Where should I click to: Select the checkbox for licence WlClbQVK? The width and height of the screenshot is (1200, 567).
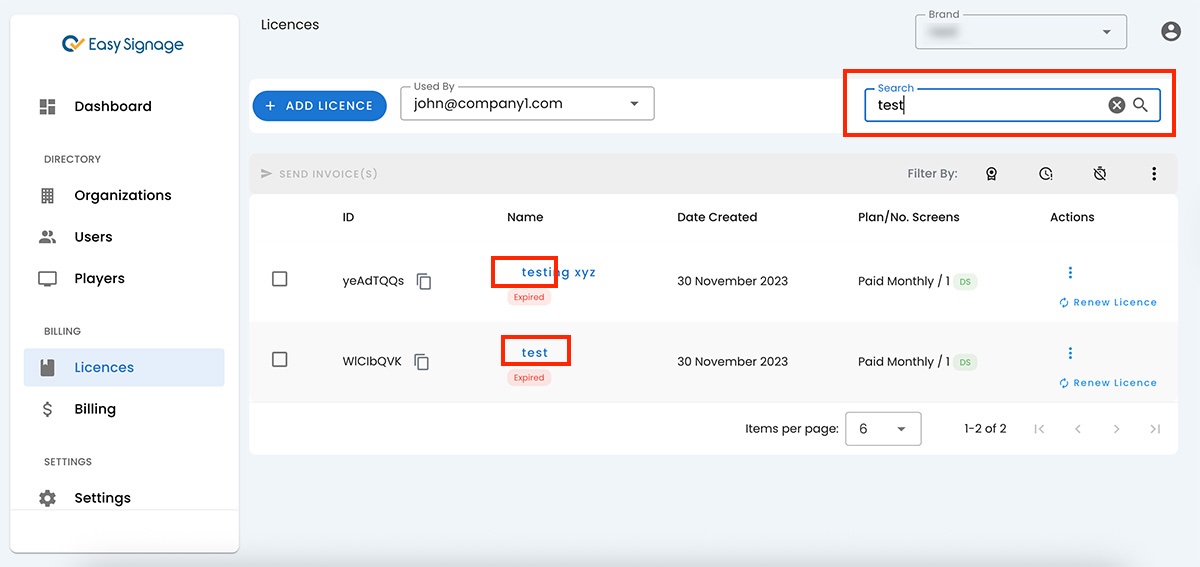280,359
